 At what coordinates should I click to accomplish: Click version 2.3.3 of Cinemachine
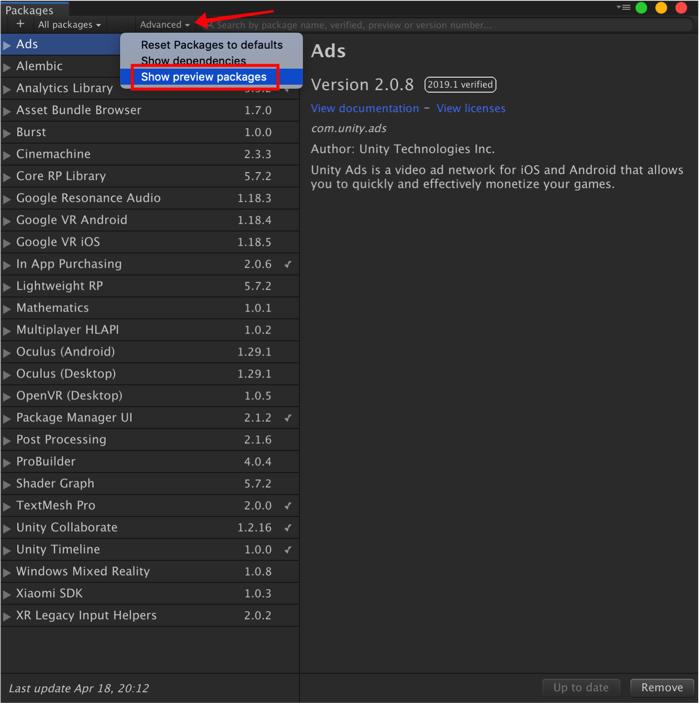[258, 154]
